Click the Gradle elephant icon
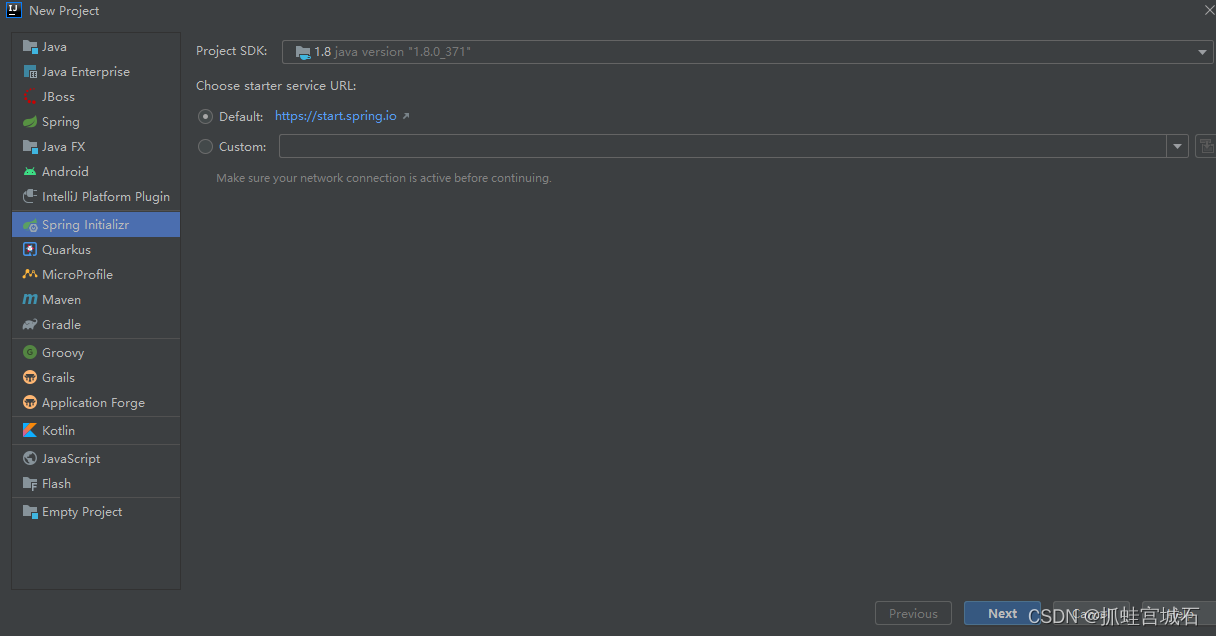Image resolution: width=1216 pixels, height=636 pixels. (31, 324)
